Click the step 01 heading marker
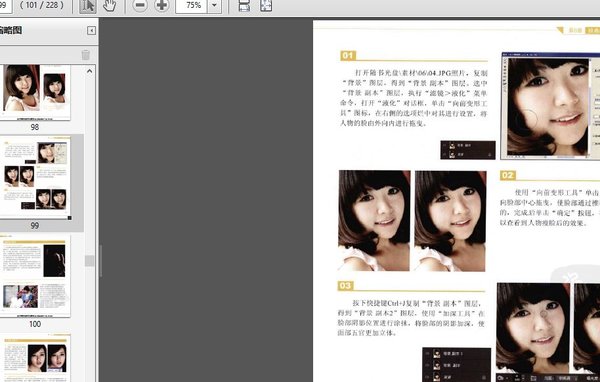The width and height of the screenshot is (600, 382). click(348, 56)
